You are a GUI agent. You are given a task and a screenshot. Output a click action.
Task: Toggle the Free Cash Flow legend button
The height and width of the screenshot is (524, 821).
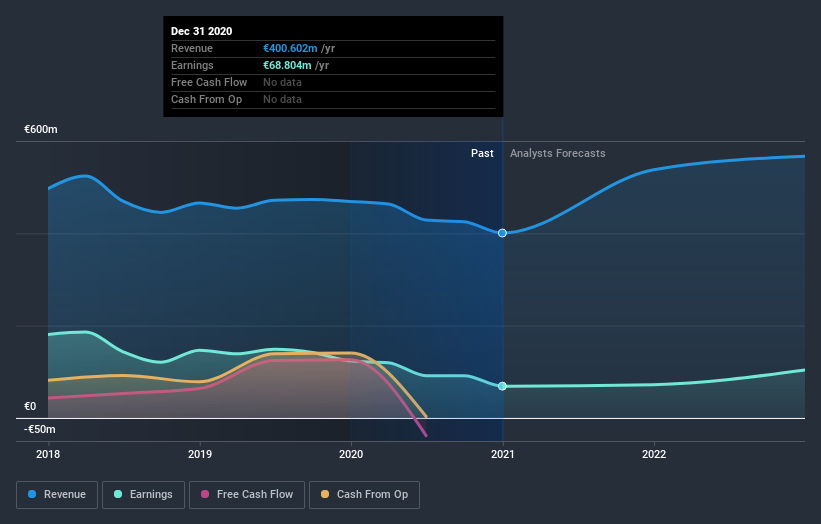click(247, 495)
